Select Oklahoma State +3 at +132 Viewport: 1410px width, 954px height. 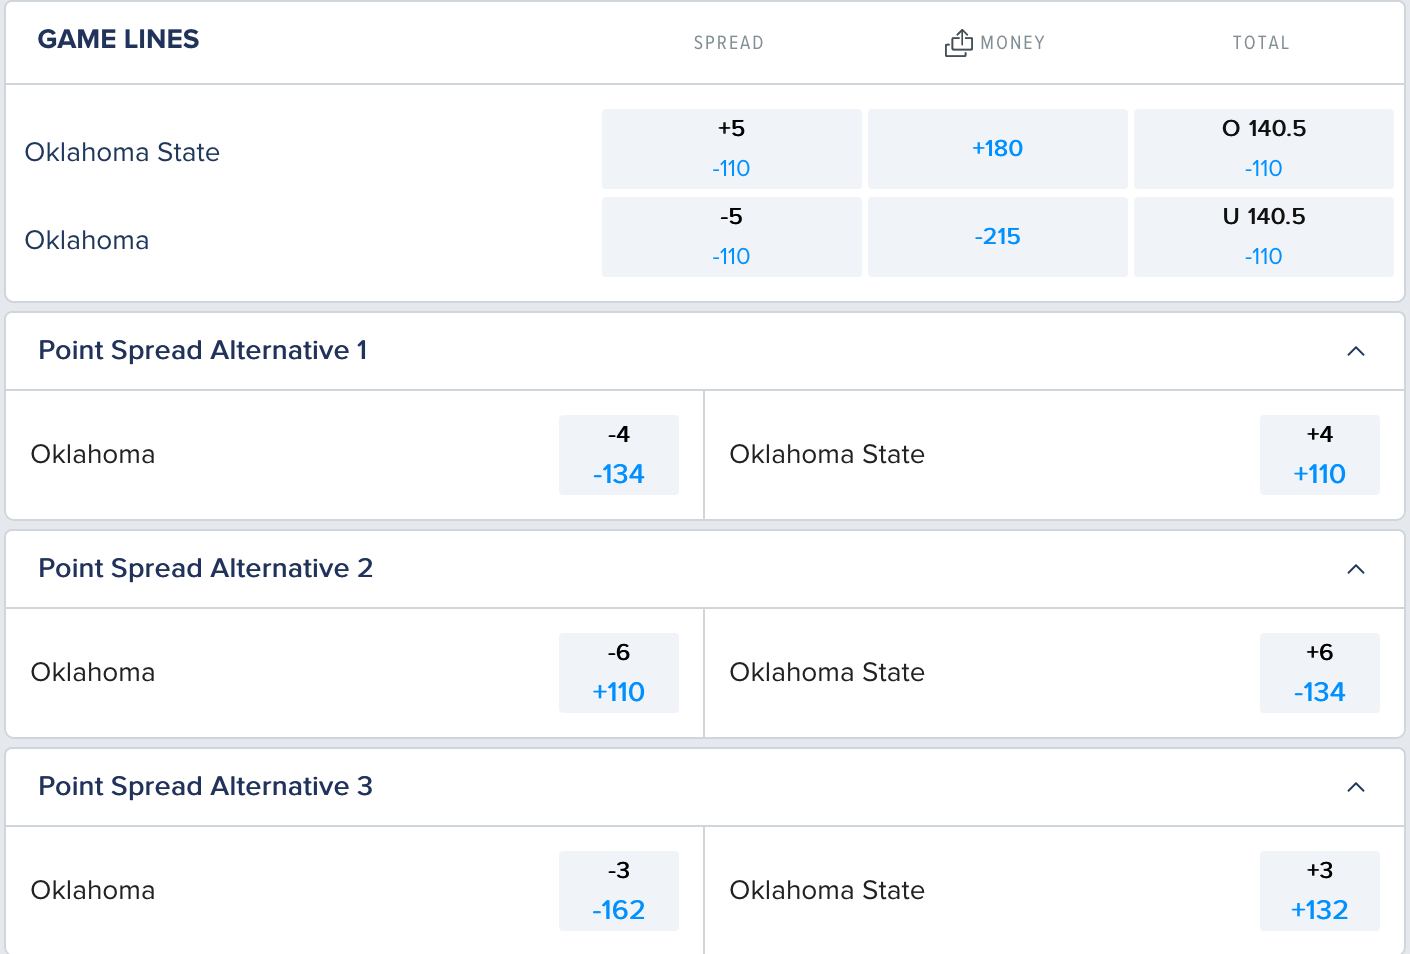pyautogui.click(x=1320, y=891)
